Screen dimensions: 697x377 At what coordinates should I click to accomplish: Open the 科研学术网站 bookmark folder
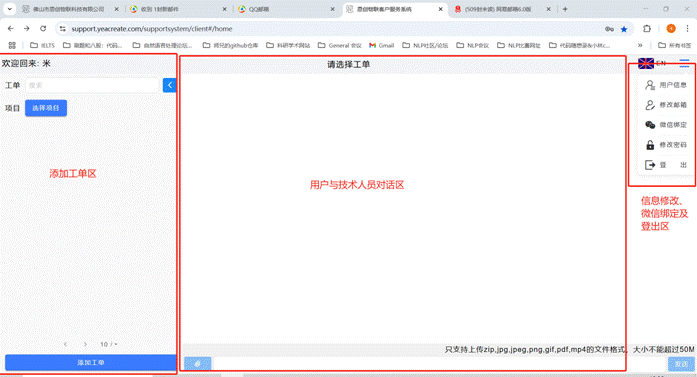coord(288,45)
